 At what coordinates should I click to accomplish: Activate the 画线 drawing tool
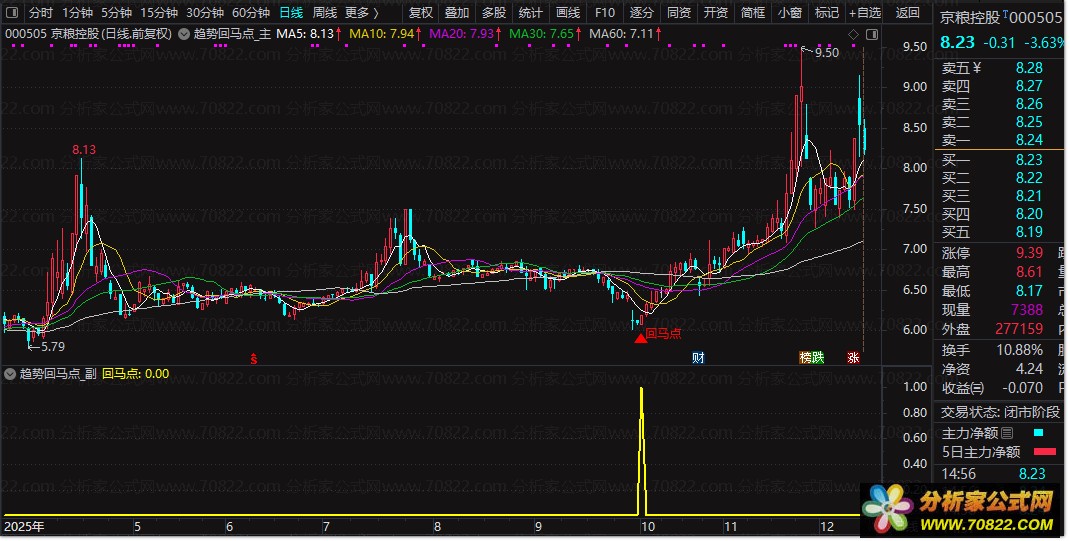coord(568,13)
